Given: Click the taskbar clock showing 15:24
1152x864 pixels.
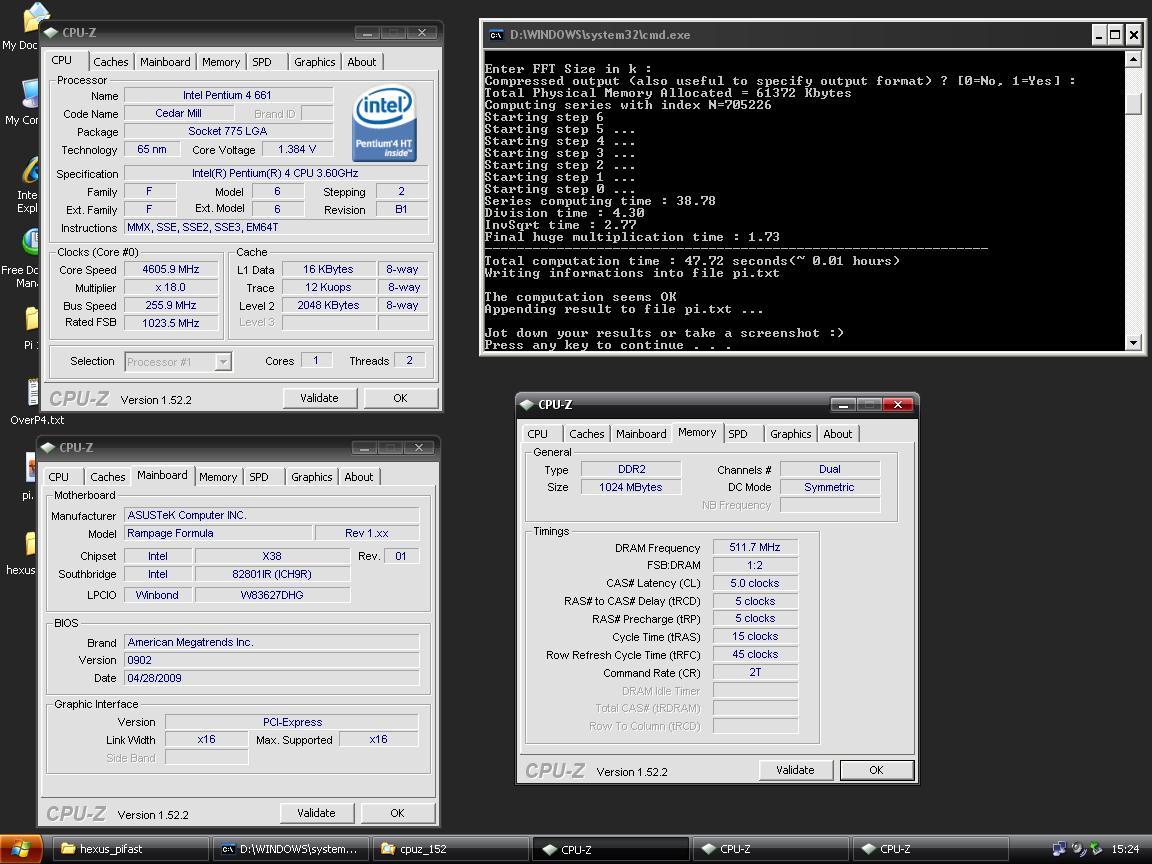Looking at the screenshot, I should coord(1126,849).
